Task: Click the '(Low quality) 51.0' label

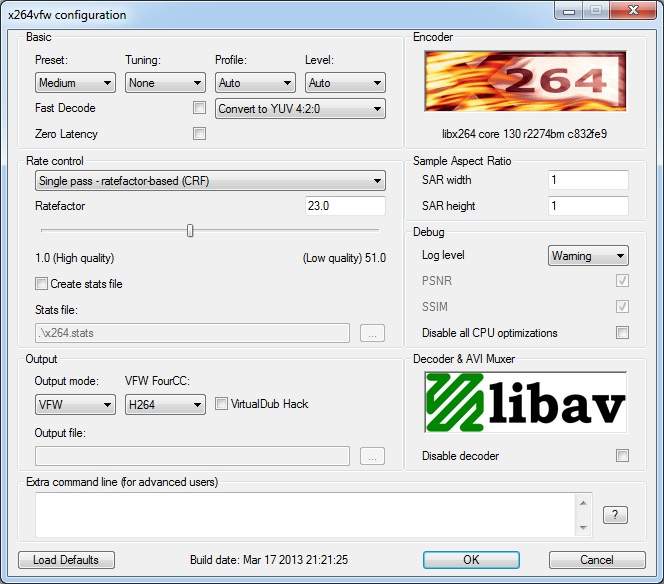Action: (x=344, y=258)
